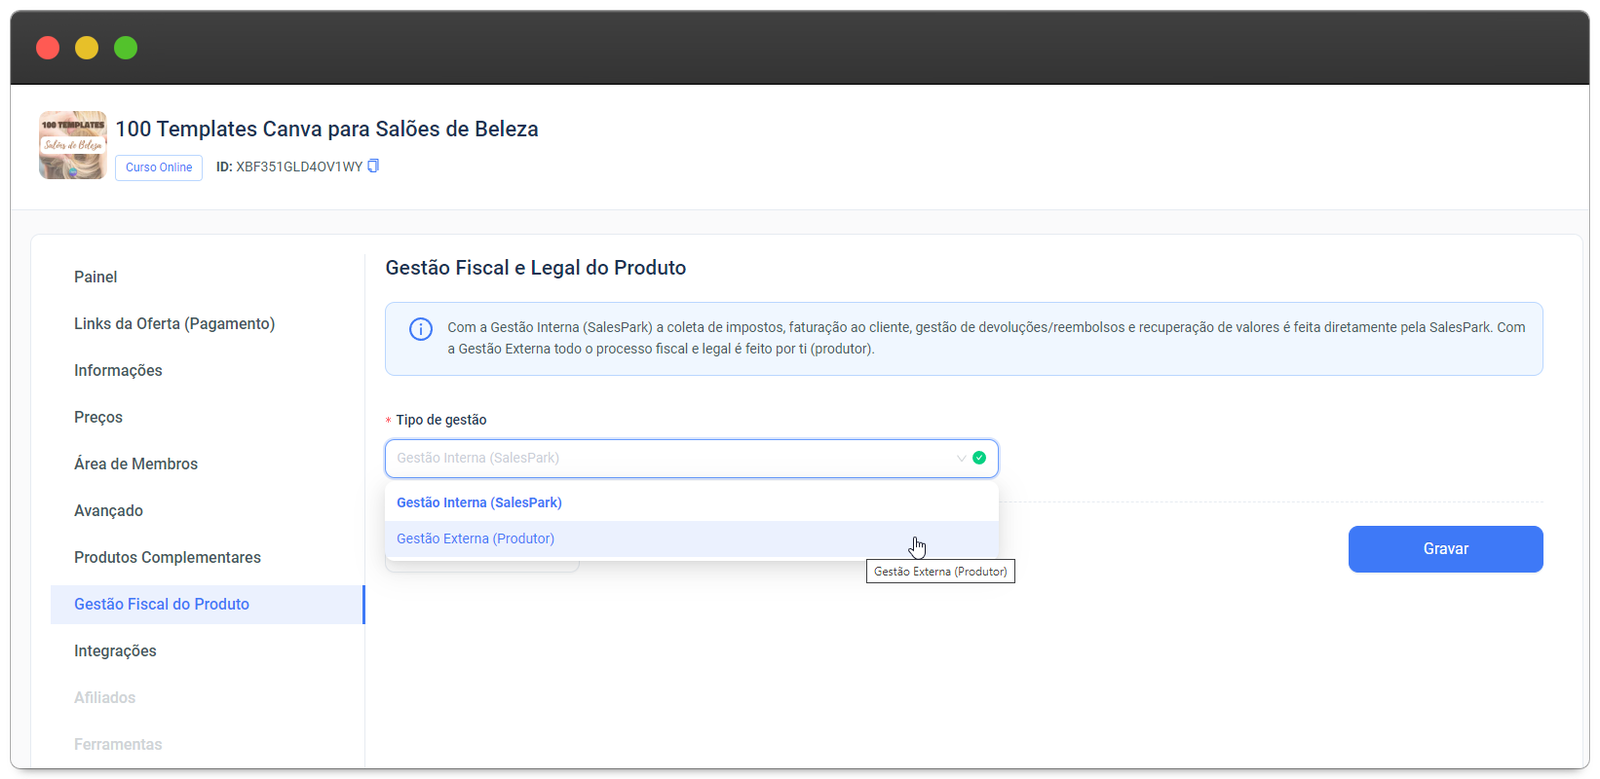Open the Painel menu item
1600x779 pixels.
click(x=95, y=277)
